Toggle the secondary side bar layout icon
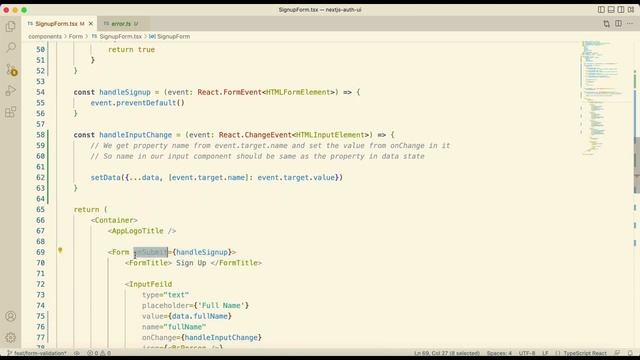This screenshot has height=360, width=640. point(621,9)
